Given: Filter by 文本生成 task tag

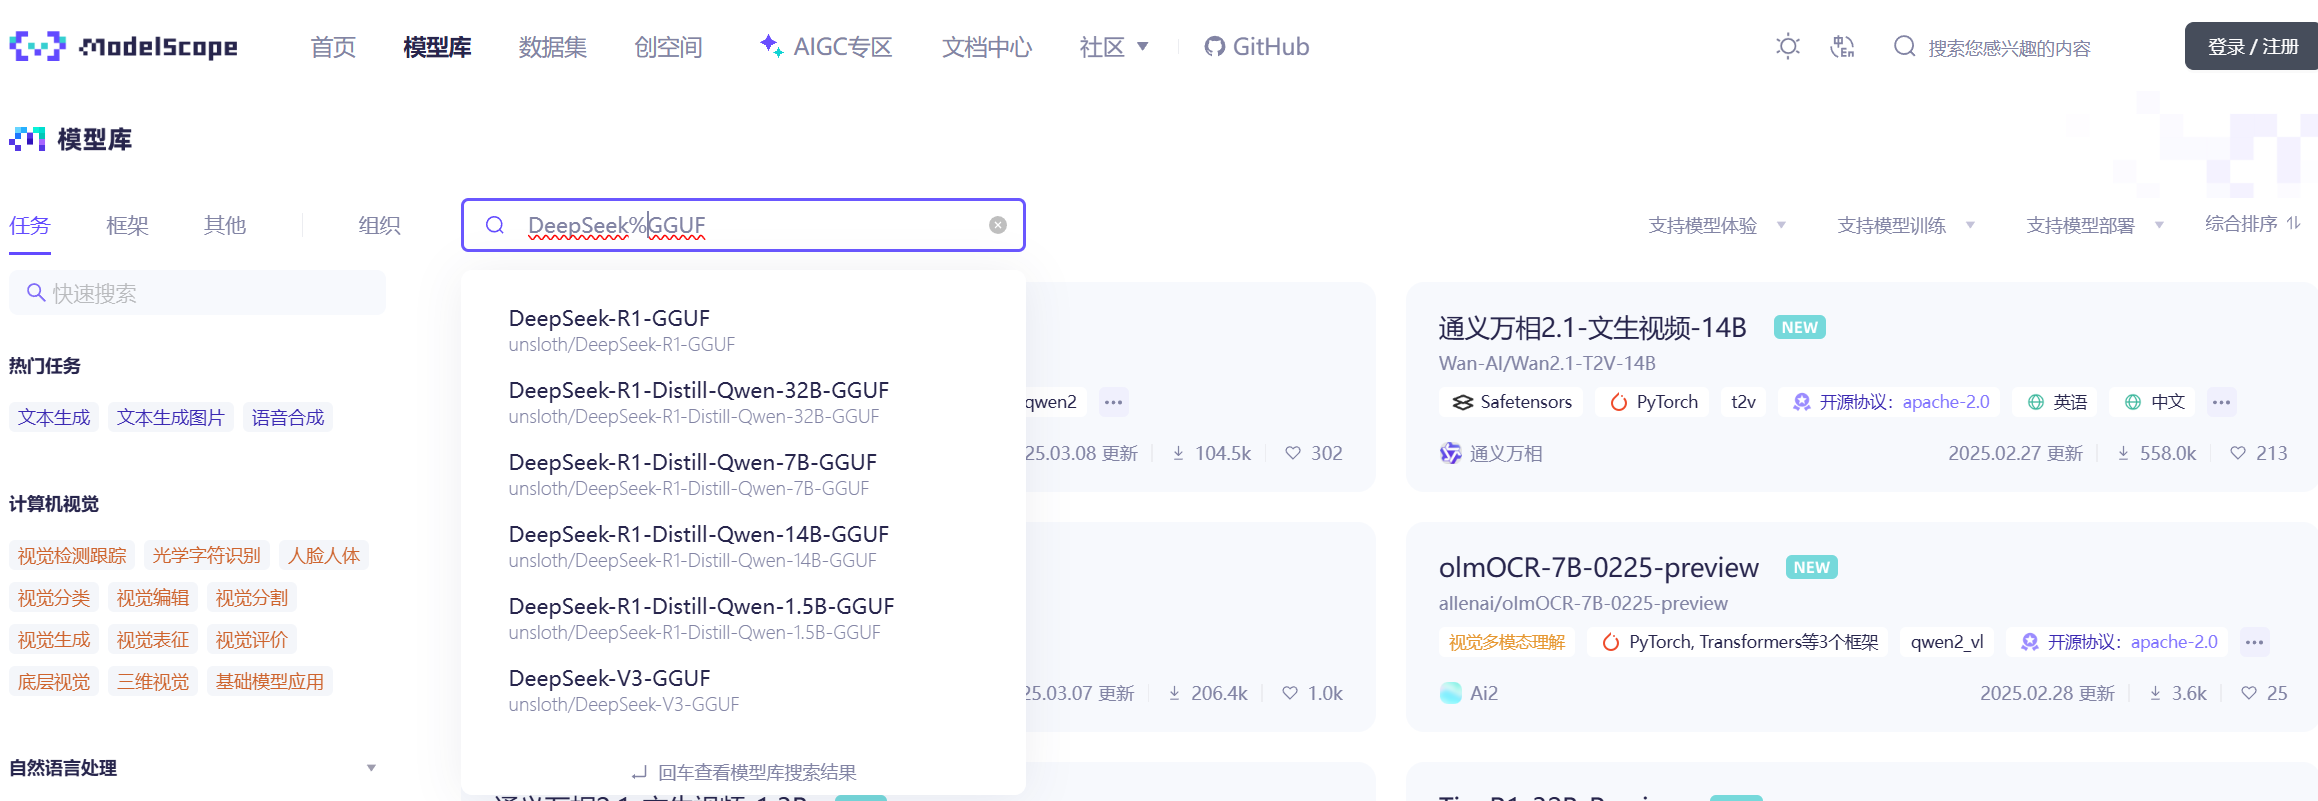Looking at the screenshot, I should 54,417.
